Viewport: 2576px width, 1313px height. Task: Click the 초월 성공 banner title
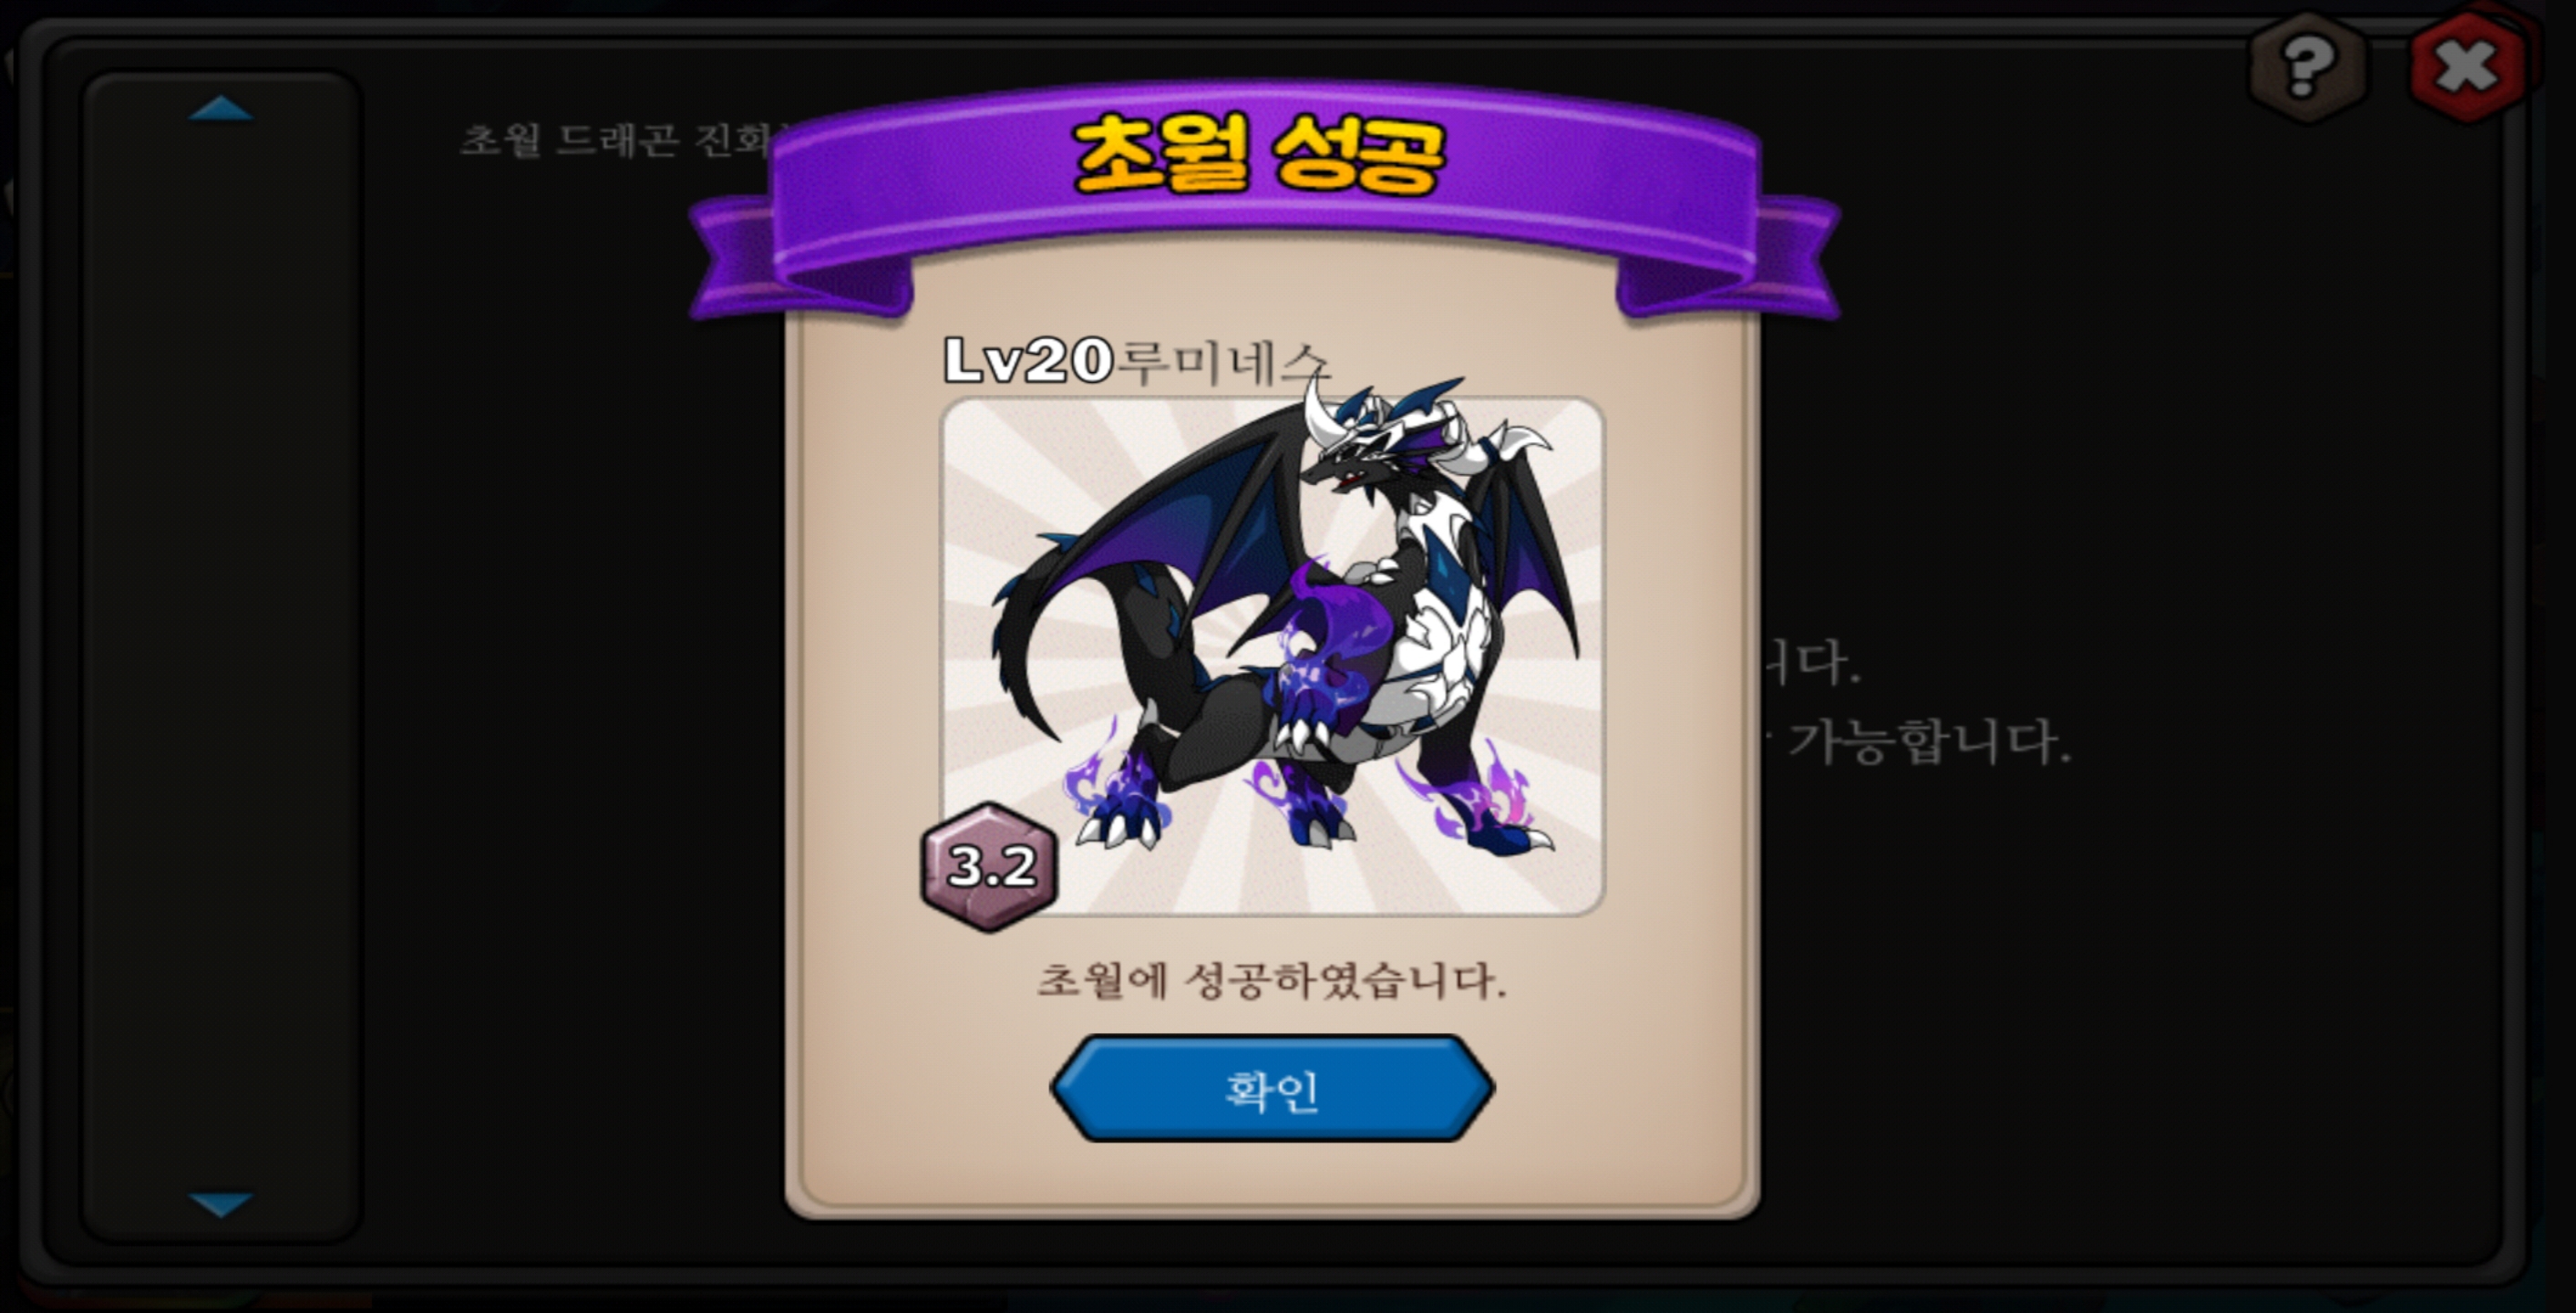[x=1260, y=155]
